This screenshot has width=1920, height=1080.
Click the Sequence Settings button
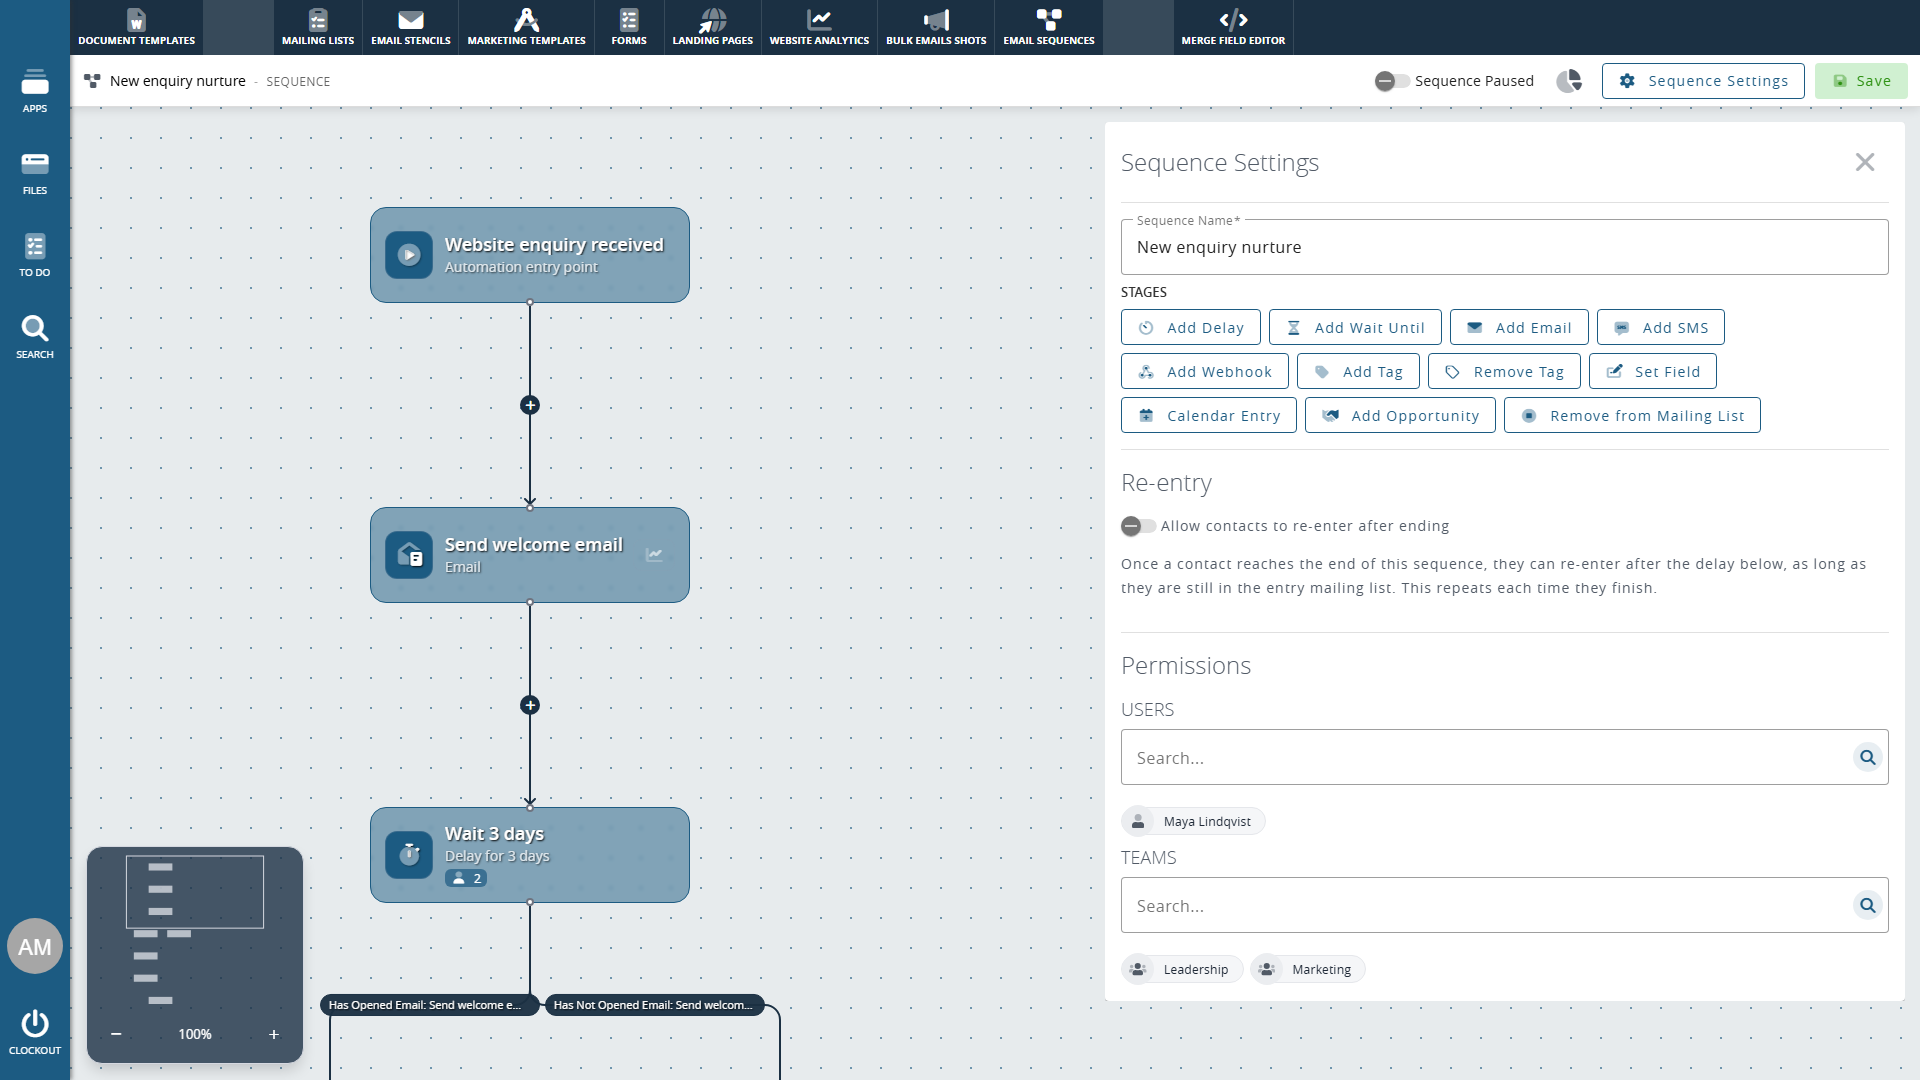pyautogui.click(x=1703, y=81)
